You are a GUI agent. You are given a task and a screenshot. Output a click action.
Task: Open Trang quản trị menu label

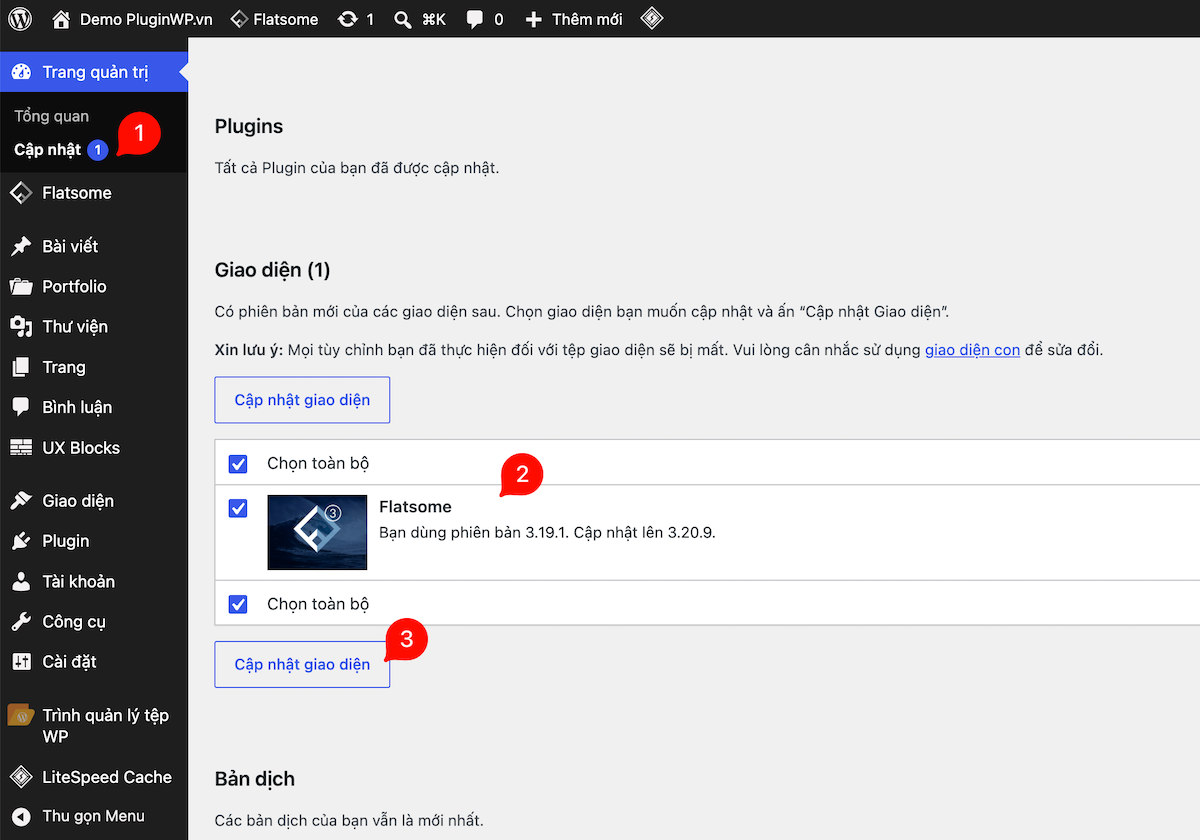(95, 72)
